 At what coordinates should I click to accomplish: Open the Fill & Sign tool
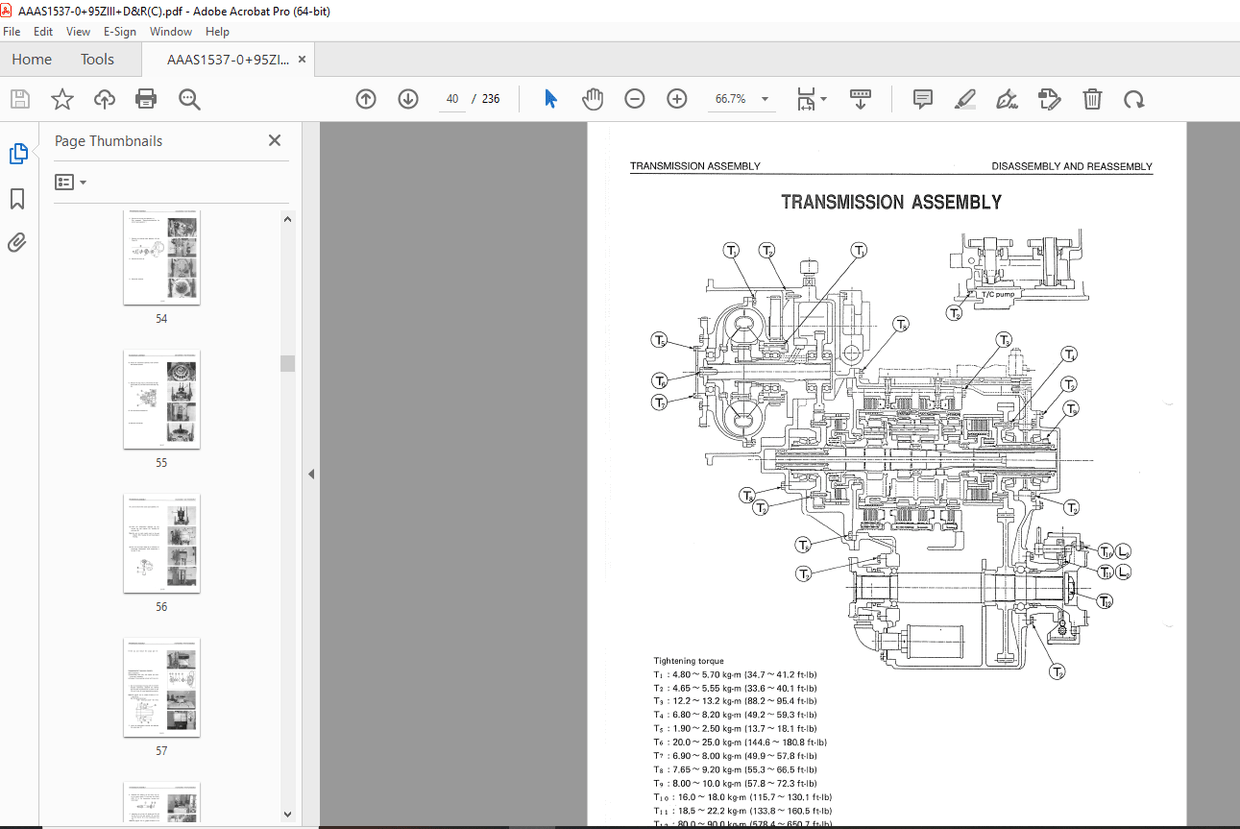coord(1006,98)
